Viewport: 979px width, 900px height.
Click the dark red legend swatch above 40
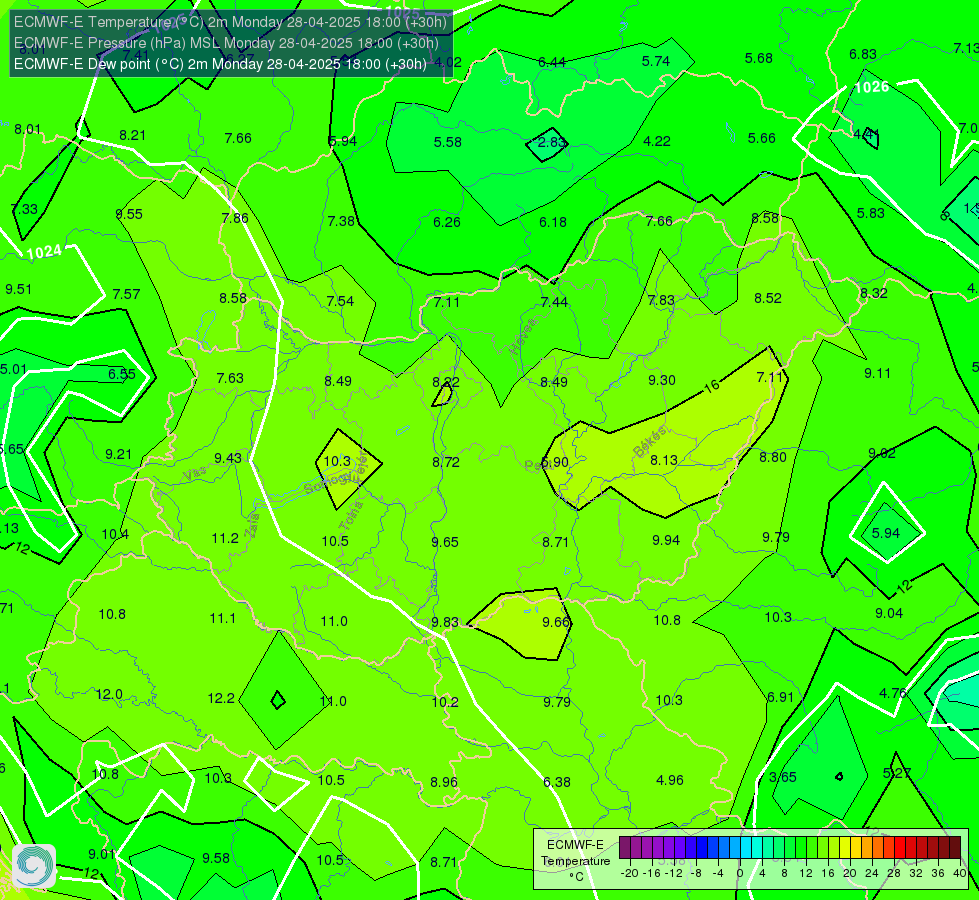pos(955,848)
